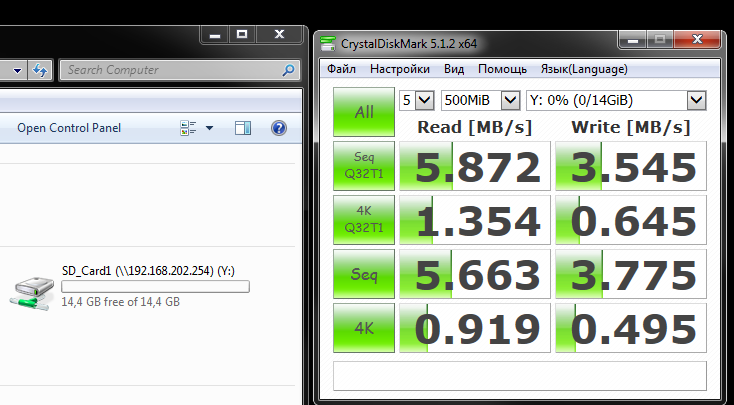Screen dimensions: 734x405
Task: Start the plain 4K test
Action: [x=364, y=328]
